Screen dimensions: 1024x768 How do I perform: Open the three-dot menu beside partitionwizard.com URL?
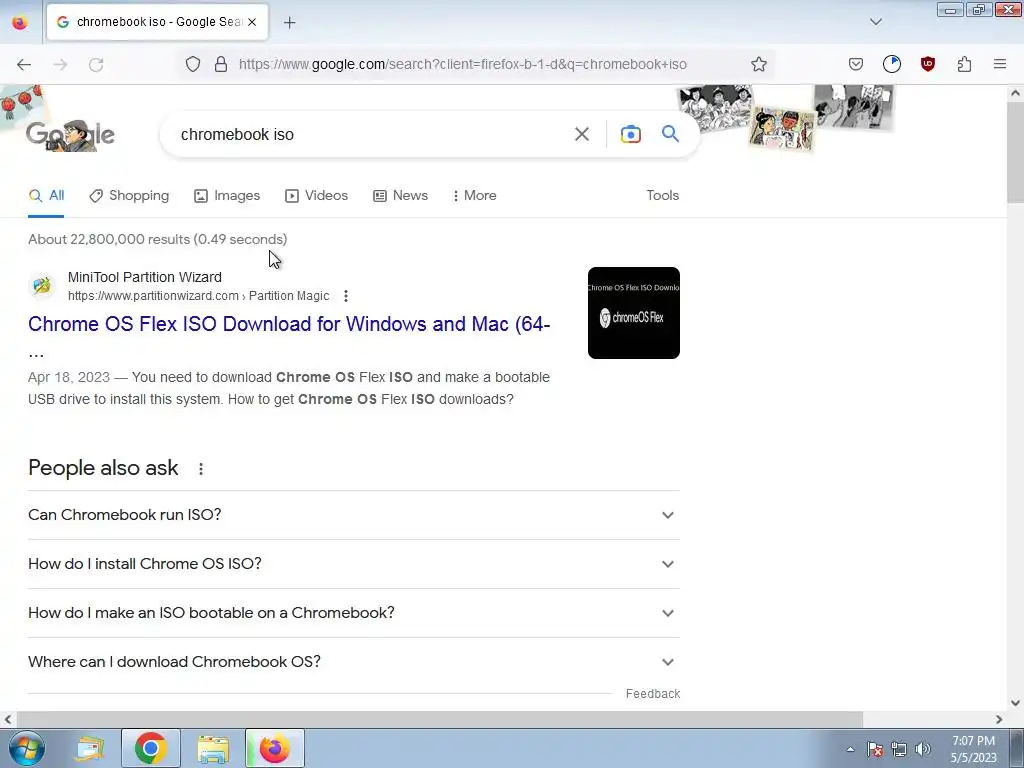(345, 296)
